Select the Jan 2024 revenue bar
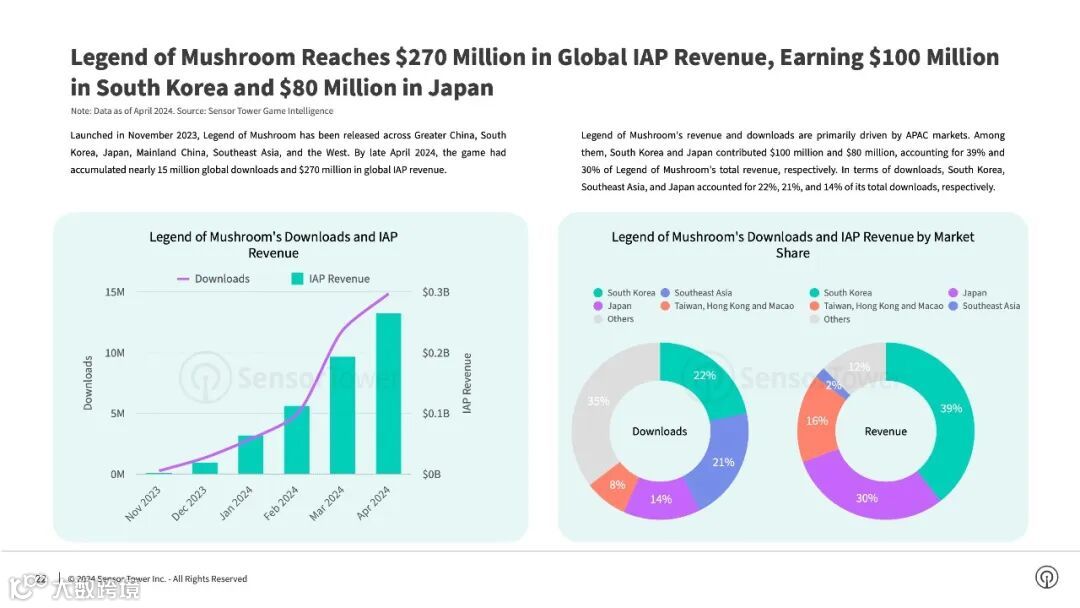This screenshot has height=608, width=1080. pyautogui.click(x=251, y=455)
